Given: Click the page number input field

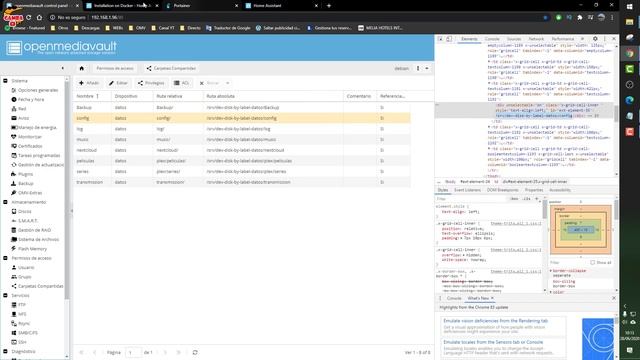Looking at the screenshot, I should pyautogui.click(x=133, y=352).
